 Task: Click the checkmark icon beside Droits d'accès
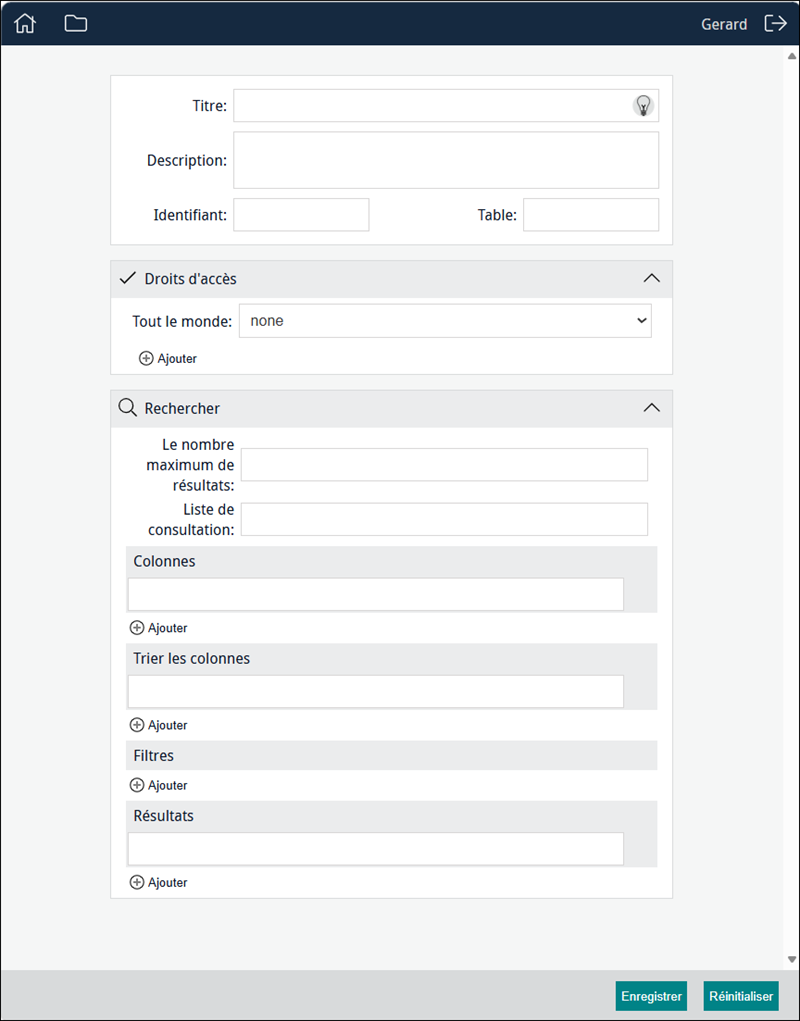128,278
